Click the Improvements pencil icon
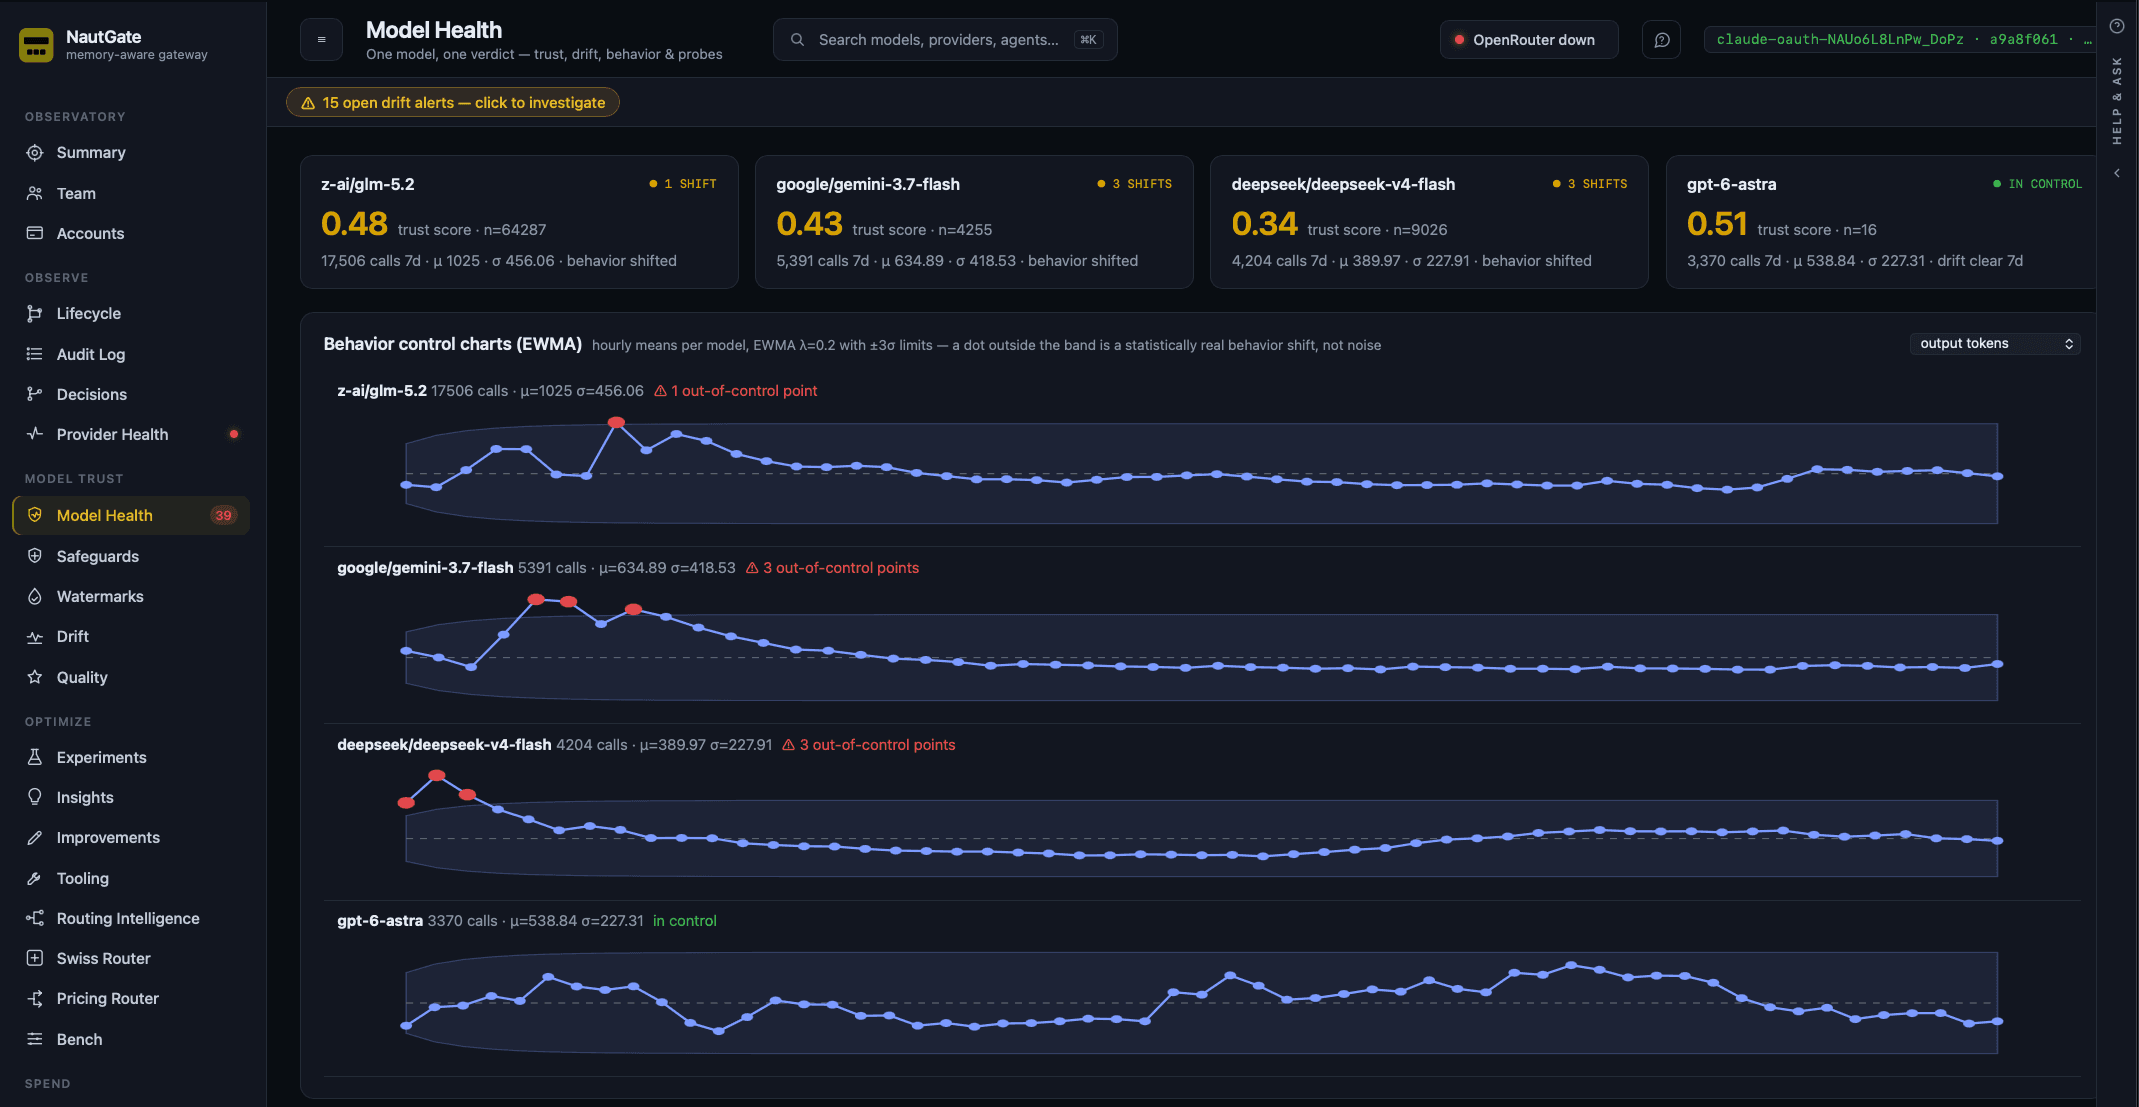The width and height of the screenshot is (2139, 1107). 35,837
